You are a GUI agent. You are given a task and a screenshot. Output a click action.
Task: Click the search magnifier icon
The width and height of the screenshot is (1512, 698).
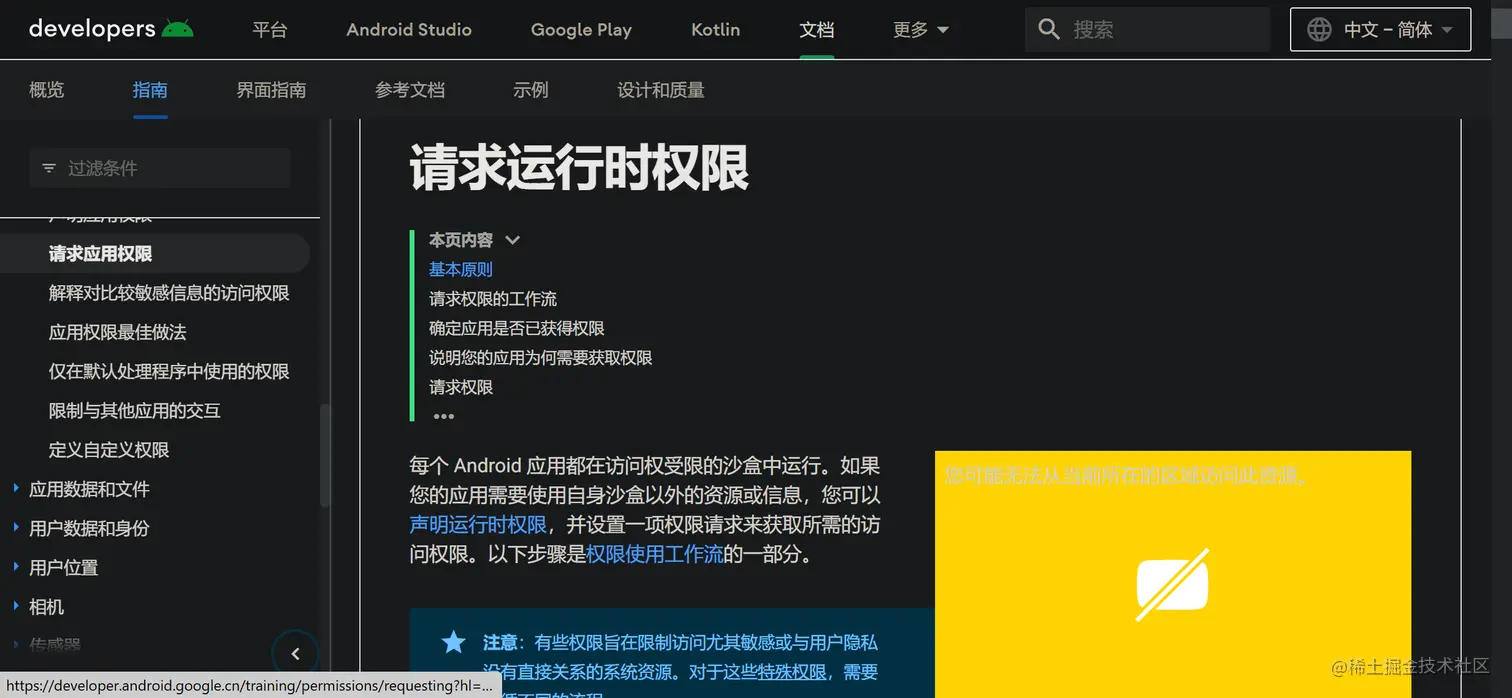click(1049, 30)
